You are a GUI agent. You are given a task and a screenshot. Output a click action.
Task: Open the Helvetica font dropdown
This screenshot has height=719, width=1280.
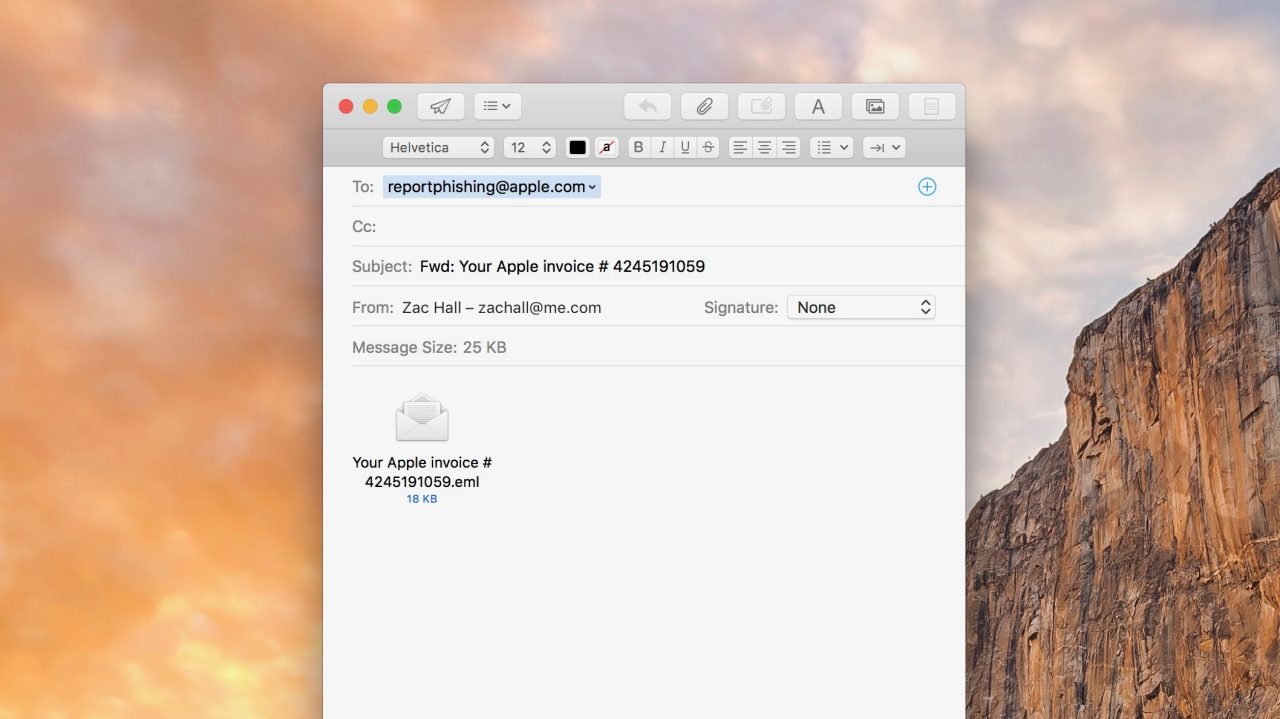(x=438, y=147)
